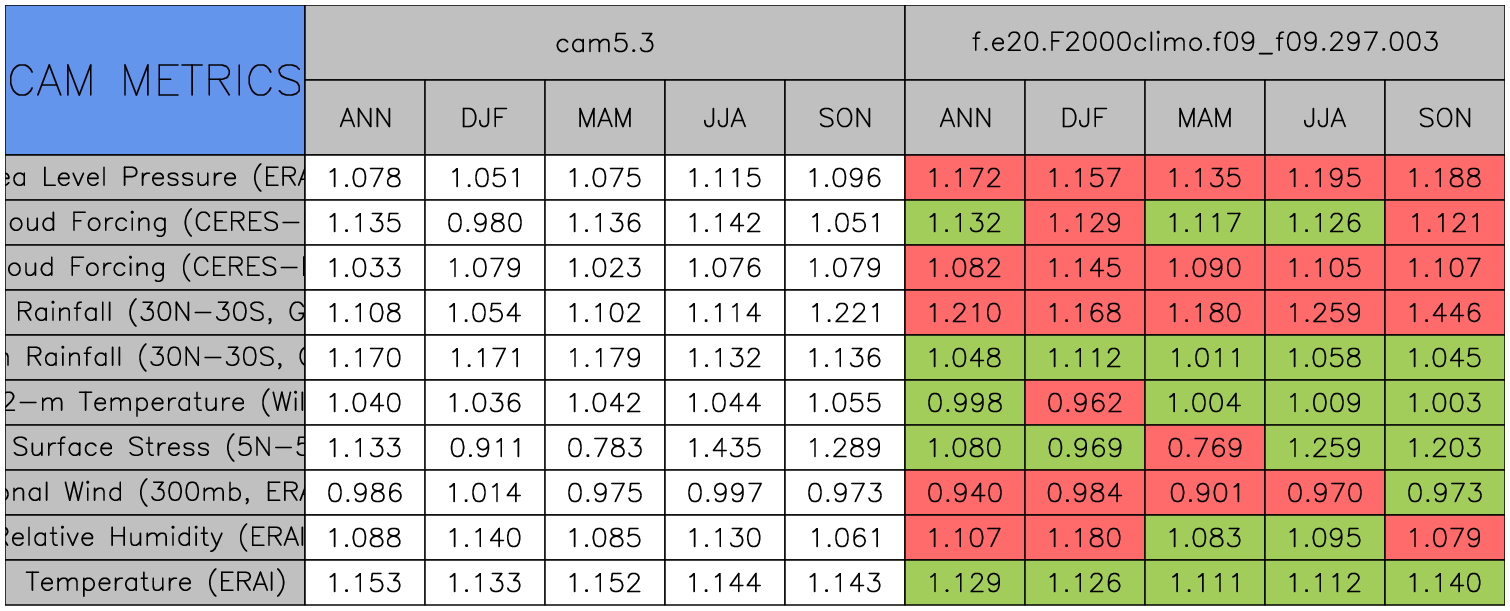Click the CAM METRICS title cell
1510x611 pixels.
click(x=154, y=80)
